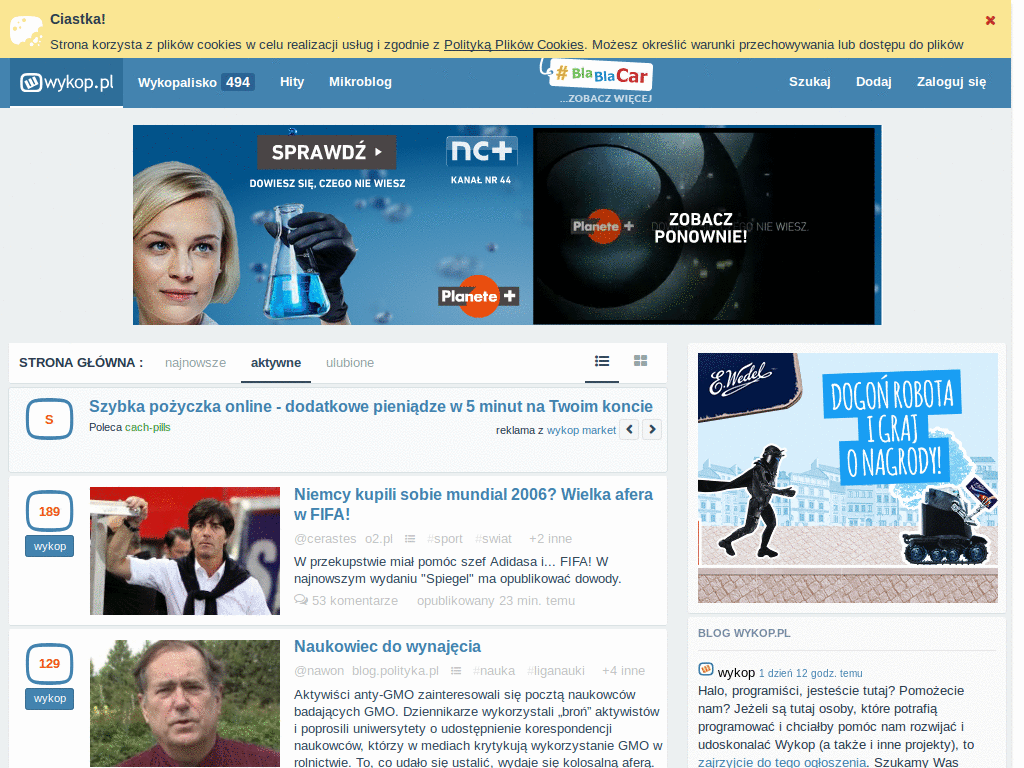Click the 129 vote counter
This screenshot has width=1024, height=768.
(49, 664)
